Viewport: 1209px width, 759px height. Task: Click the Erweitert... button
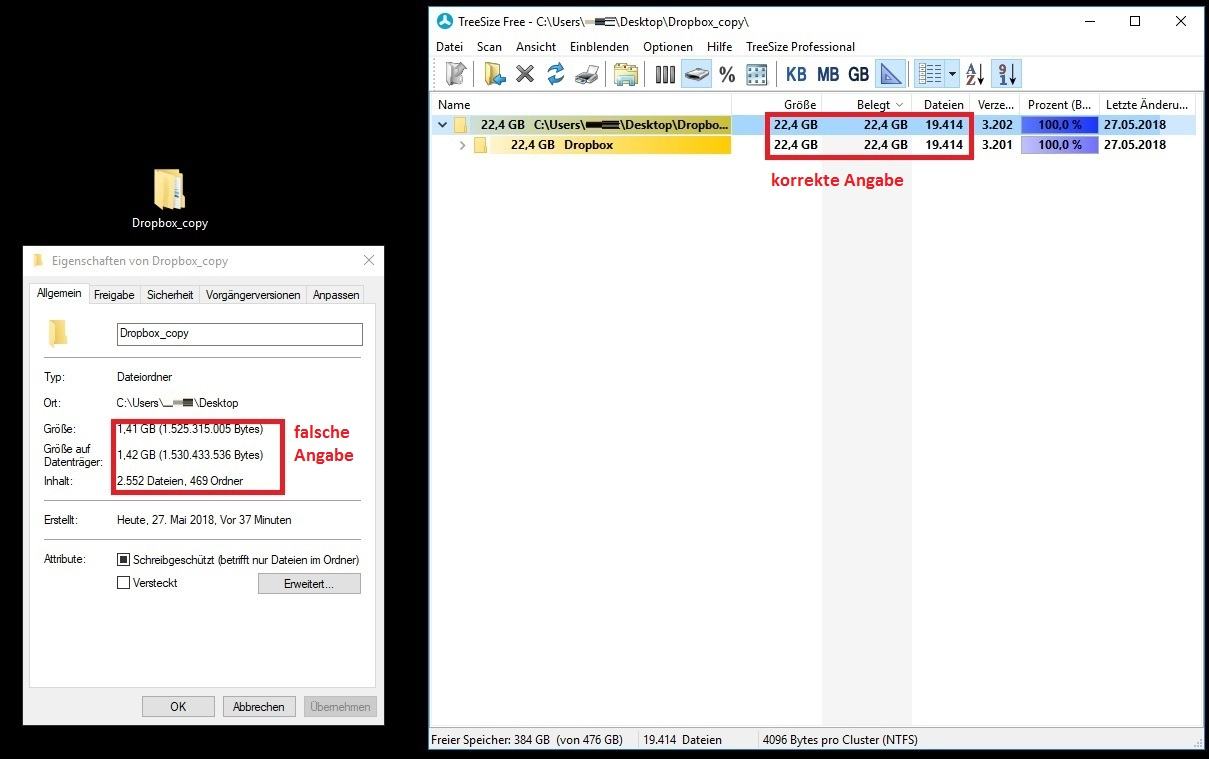tap(309, 584)
